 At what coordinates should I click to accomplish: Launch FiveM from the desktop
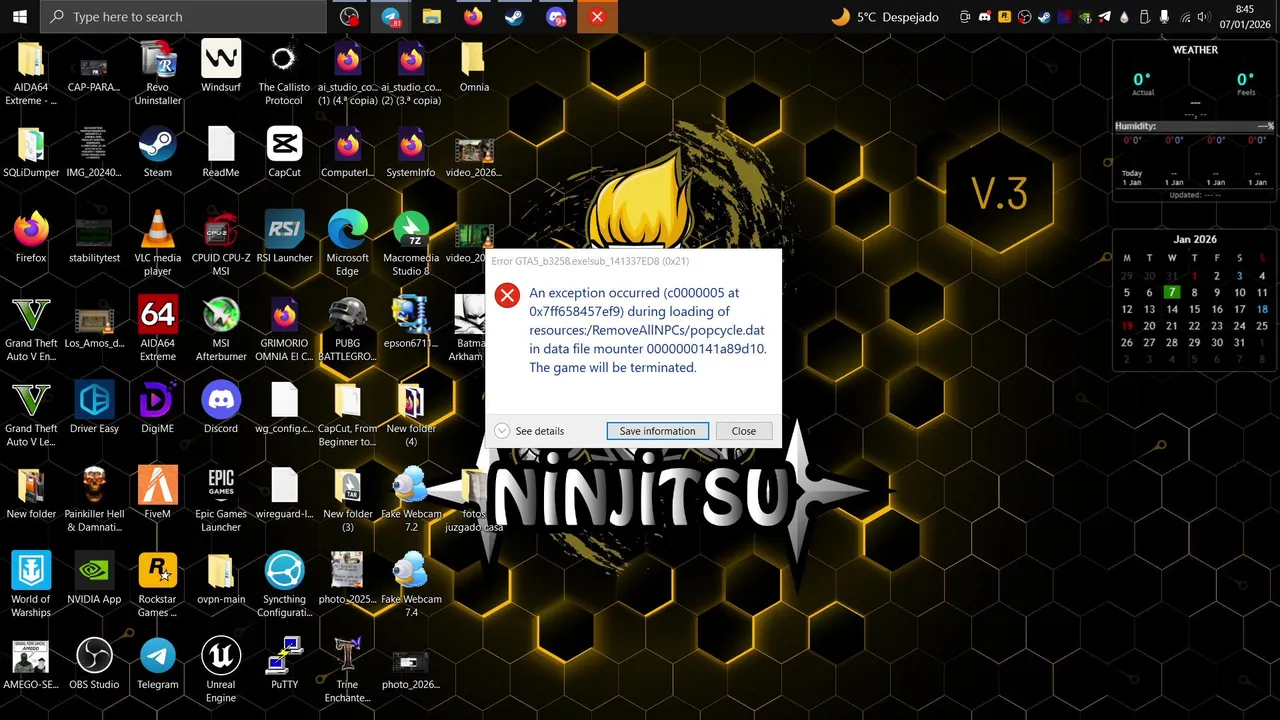(158, 494)
